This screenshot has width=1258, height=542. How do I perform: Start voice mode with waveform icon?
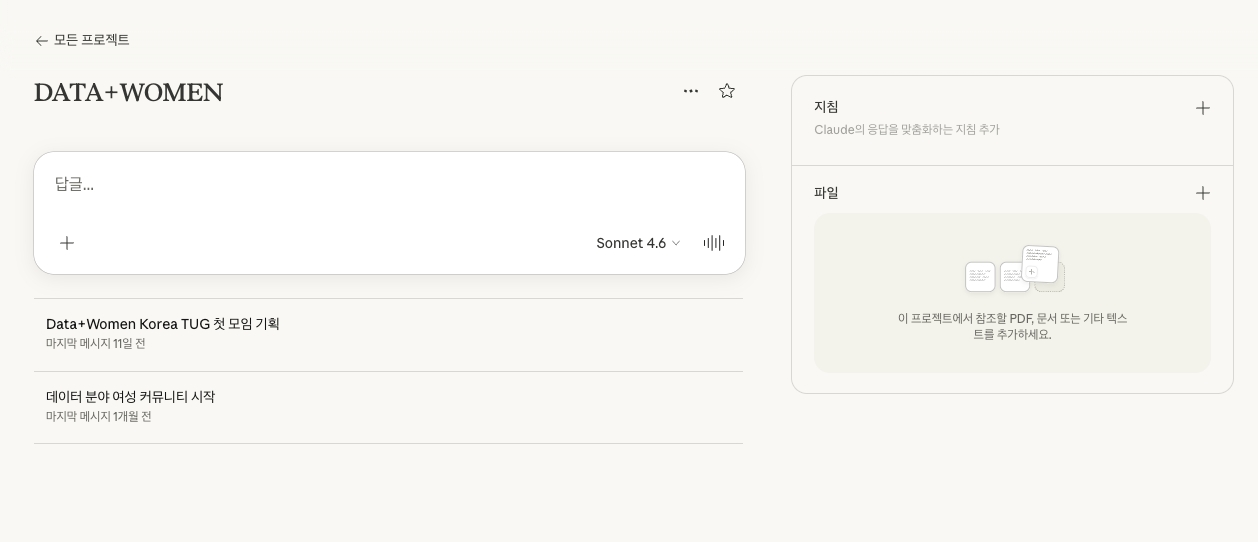point(714,243)
